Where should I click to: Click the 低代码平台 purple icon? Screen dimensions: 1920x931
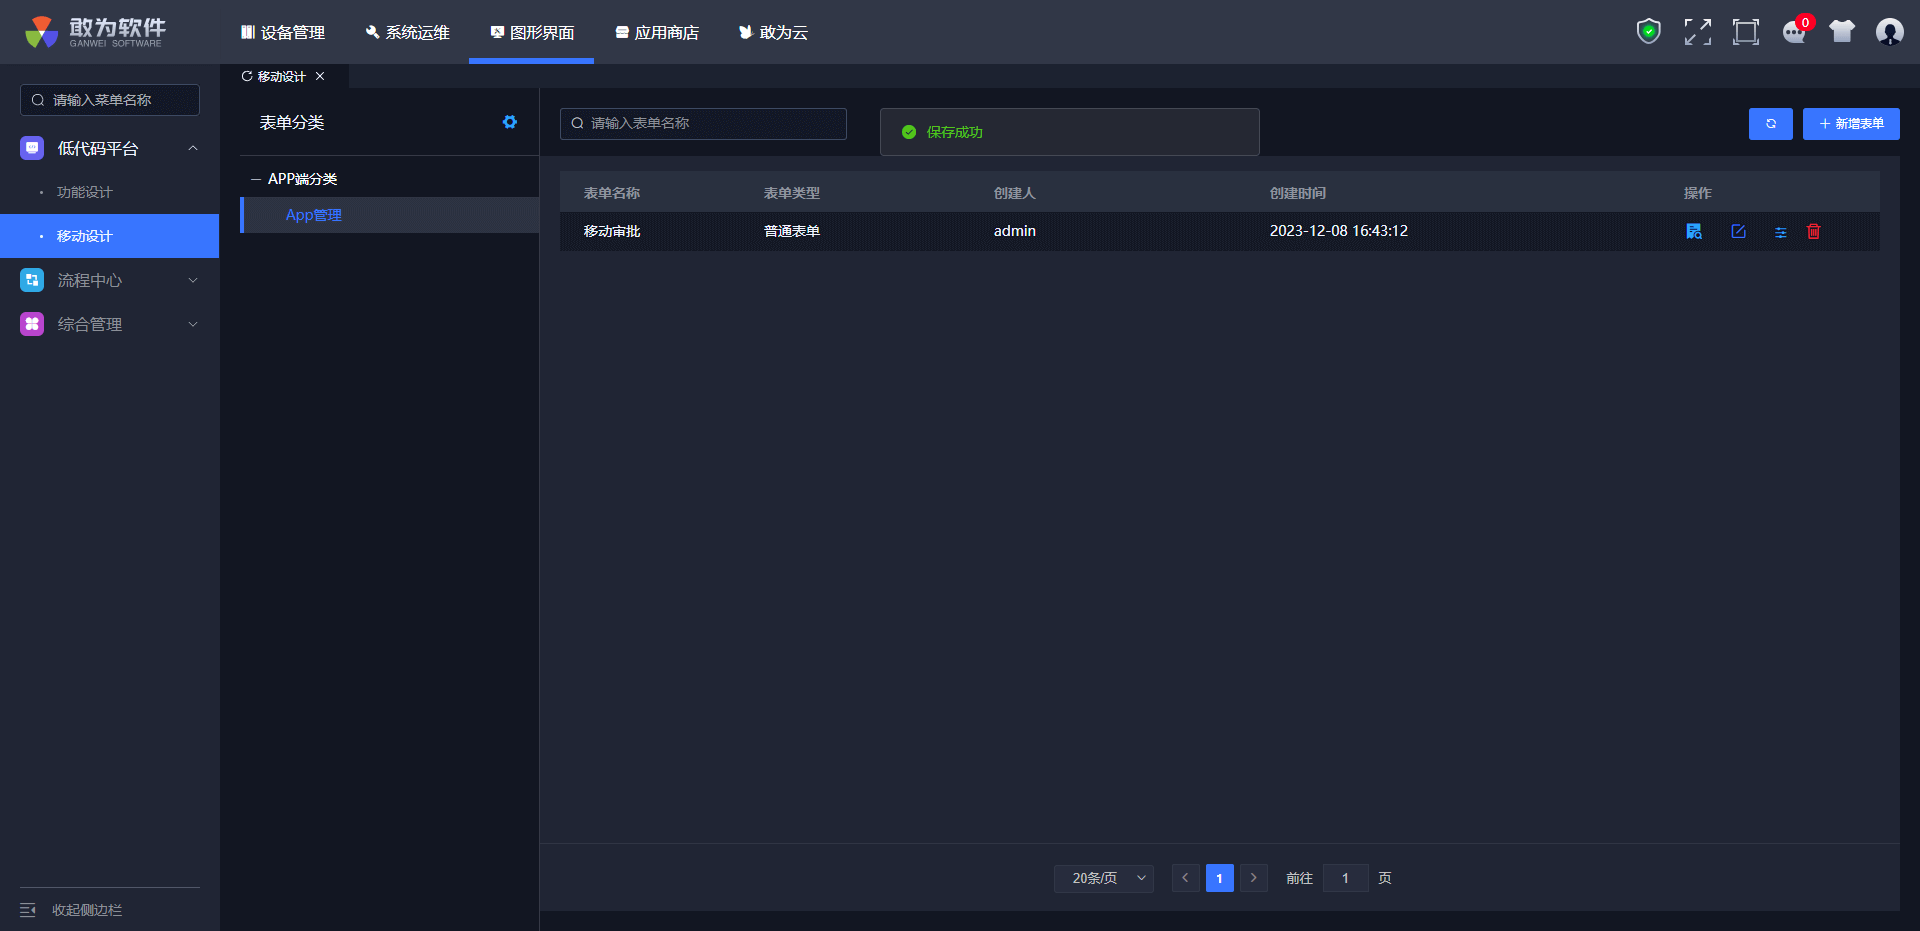coord(32,148)
